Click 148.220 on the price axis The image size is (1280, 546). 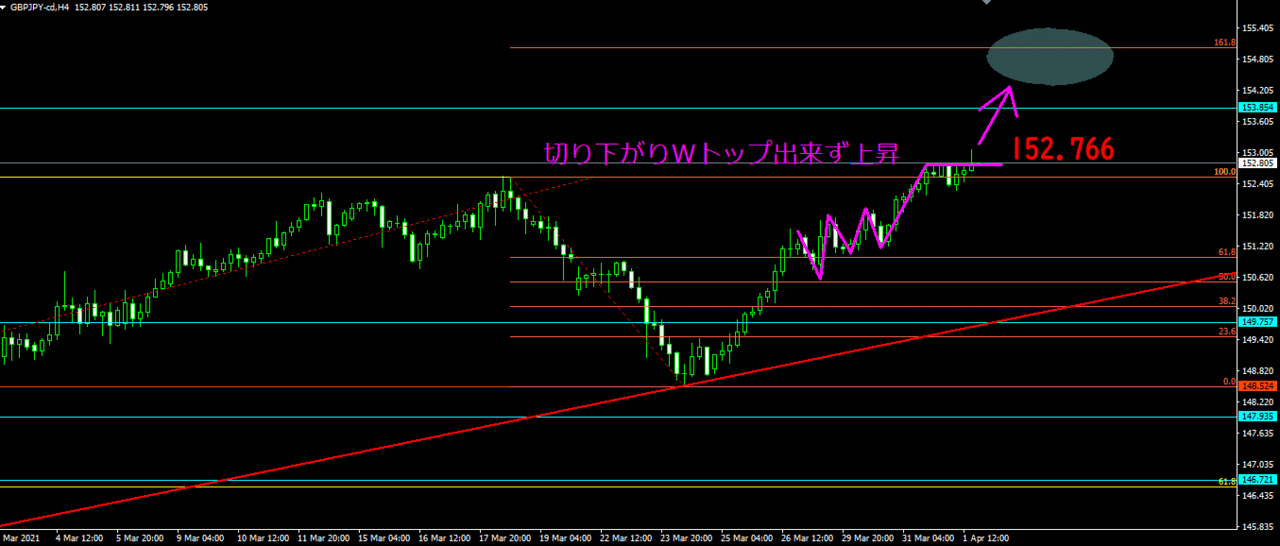(x=1258, y=401)
